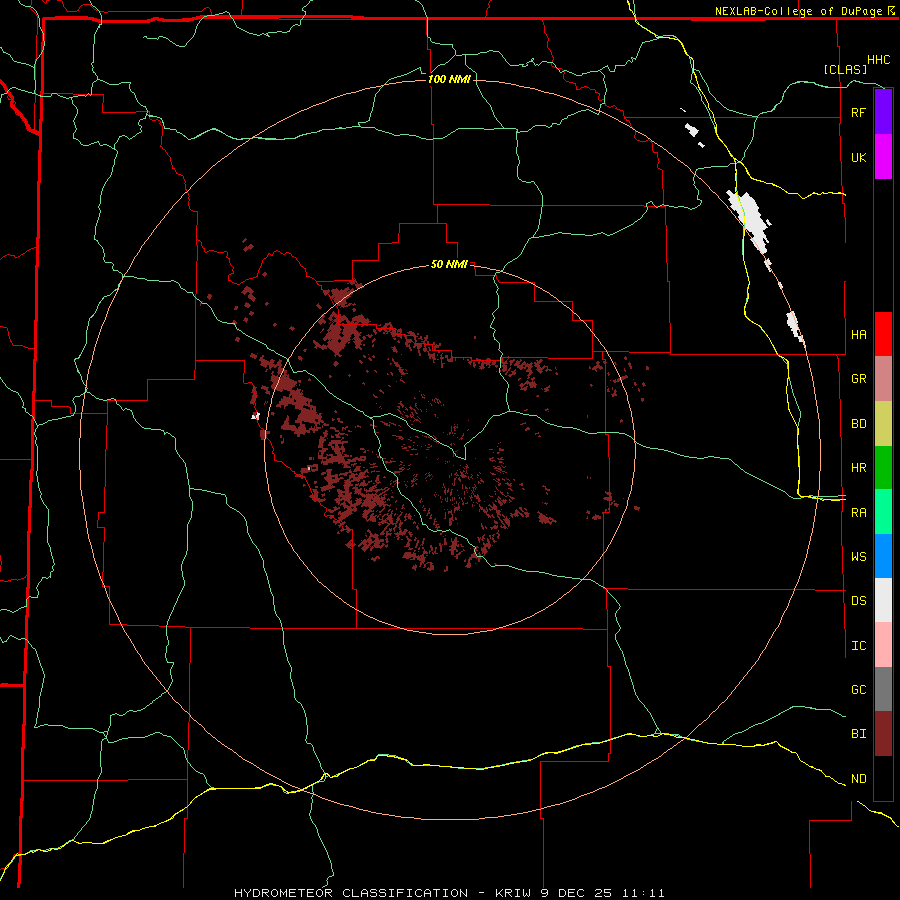Viewport: 900px width, 900px height.
Task: Click the IC legend label
Action: [858, 646]
